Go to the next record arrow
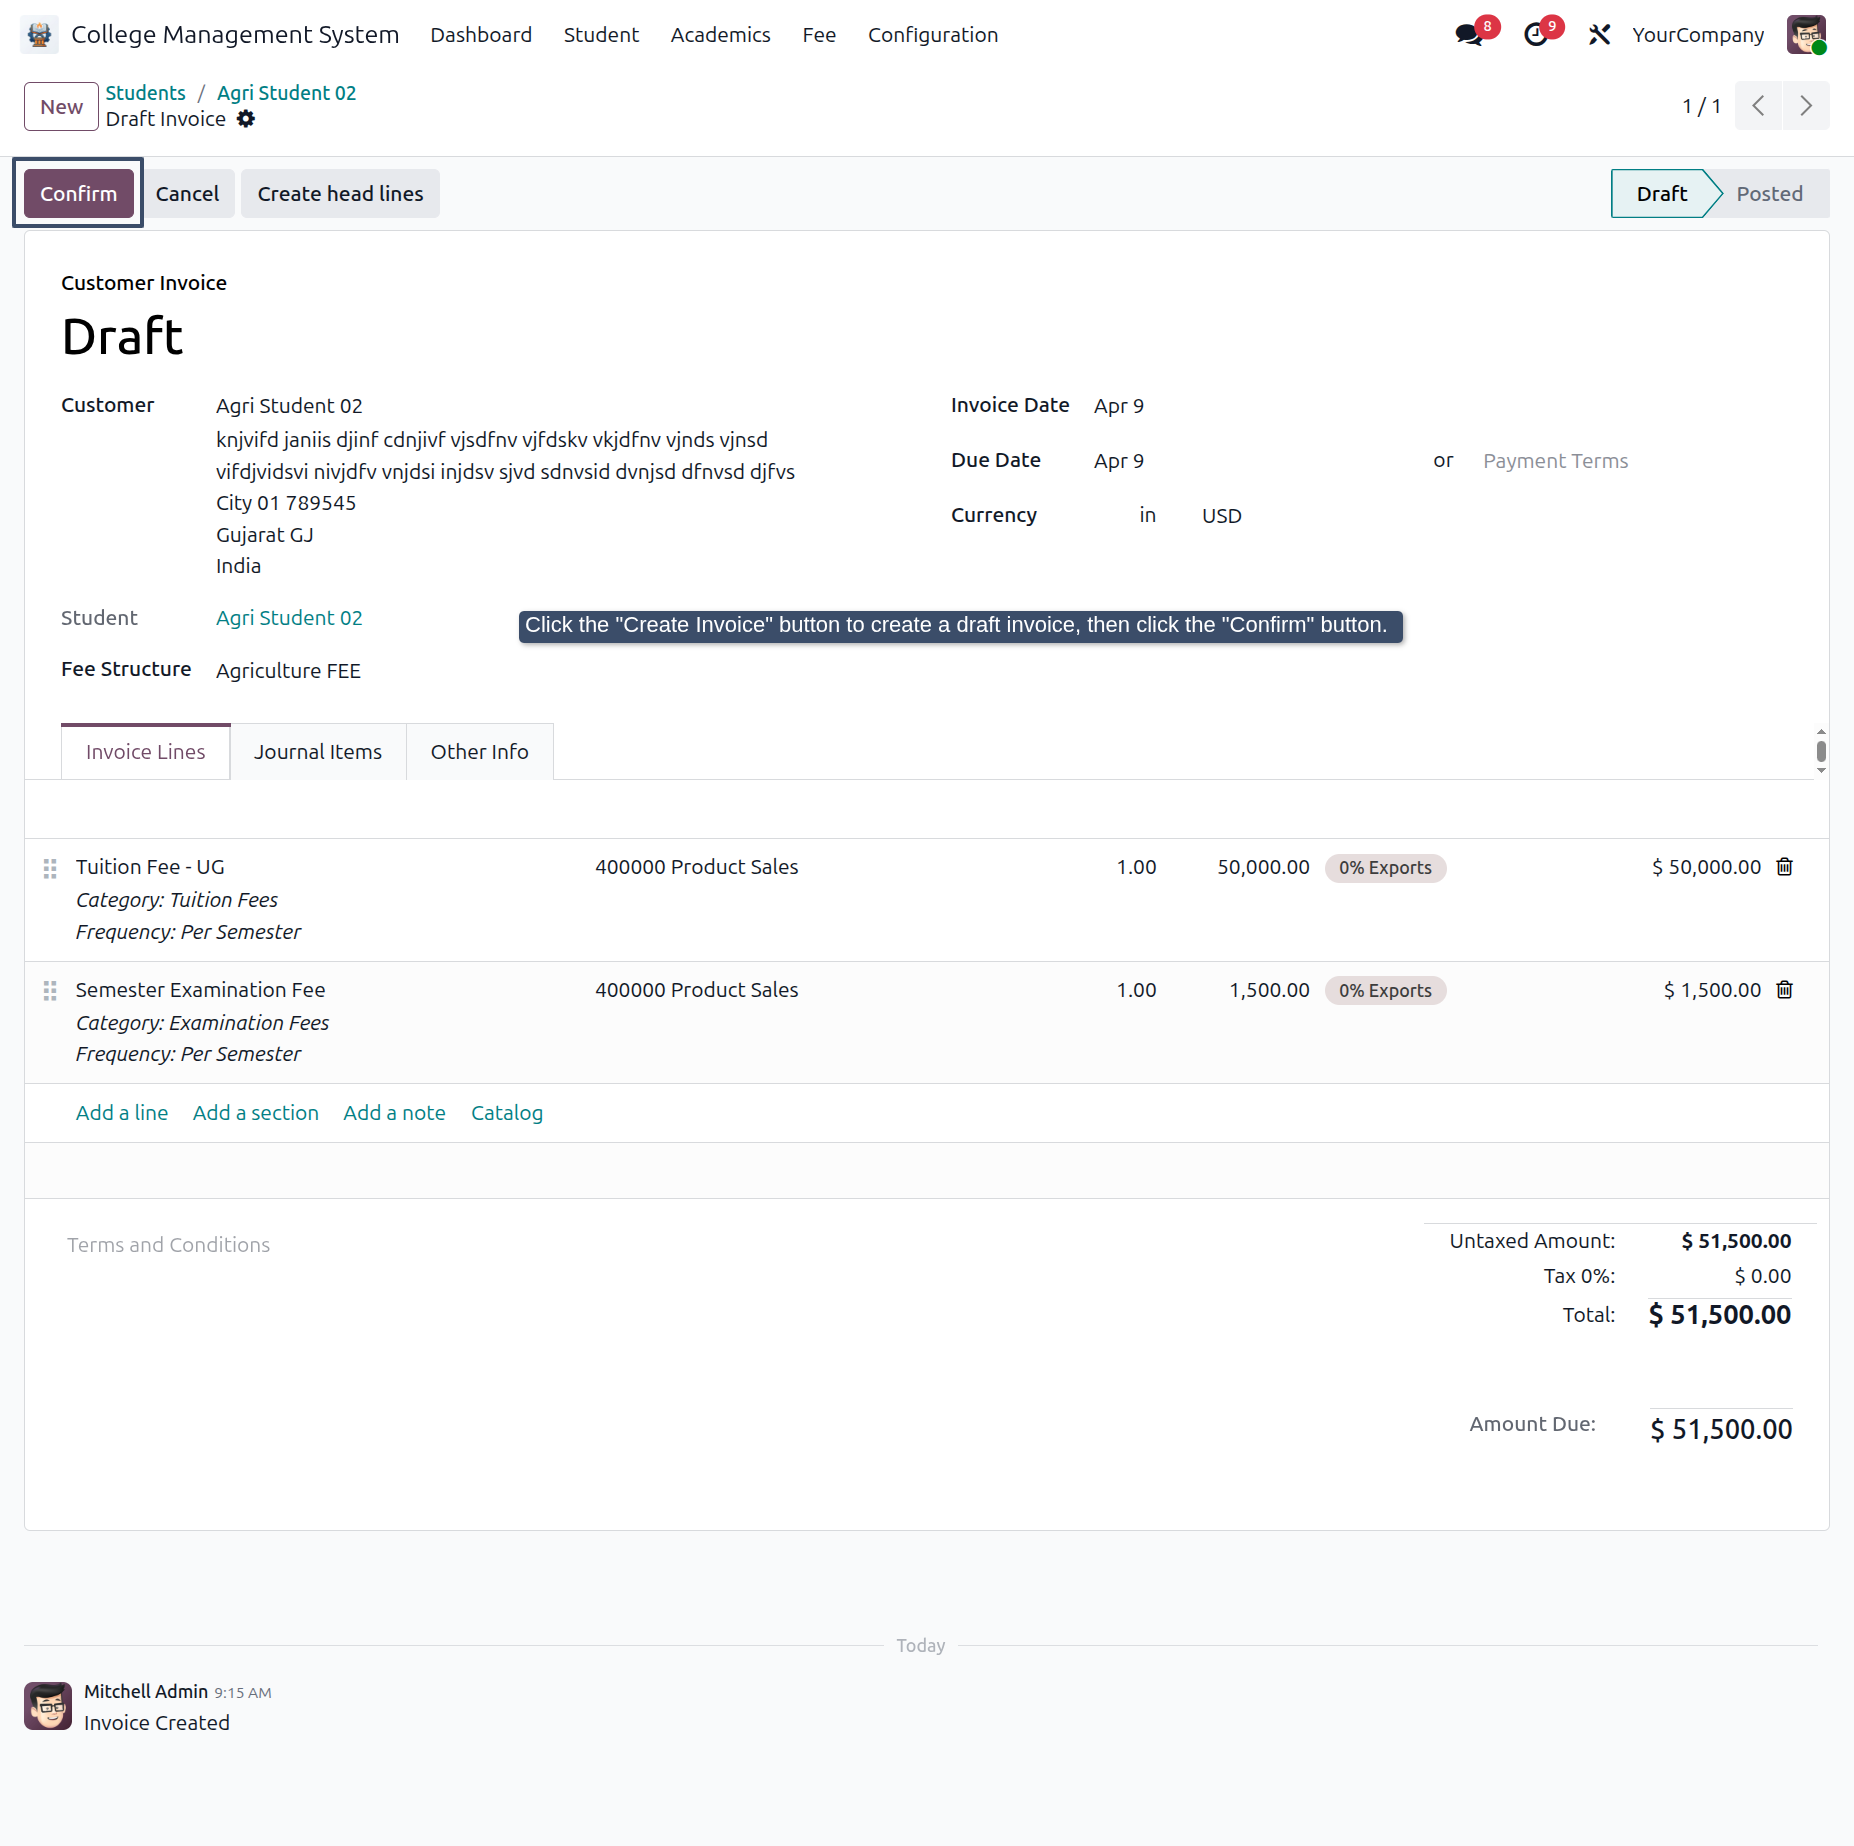Viewport: 1854px width, 1846px height. click(1806, 106)
